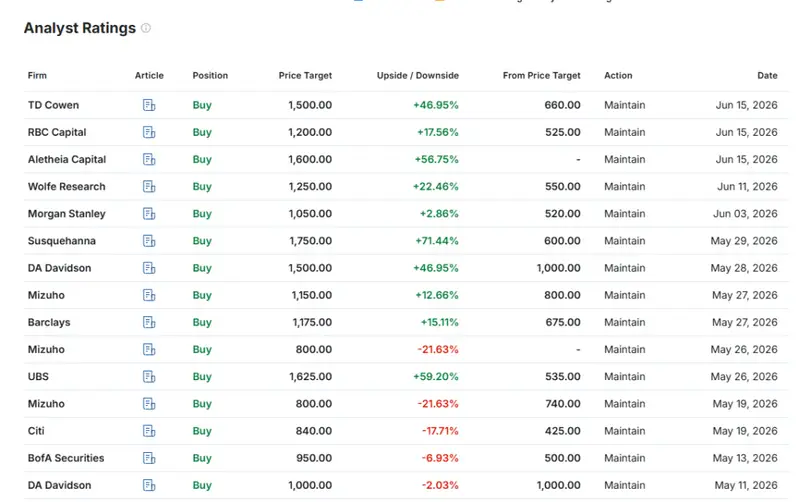
Task: Select the UBS firm name
Action: tap(38, 377)
